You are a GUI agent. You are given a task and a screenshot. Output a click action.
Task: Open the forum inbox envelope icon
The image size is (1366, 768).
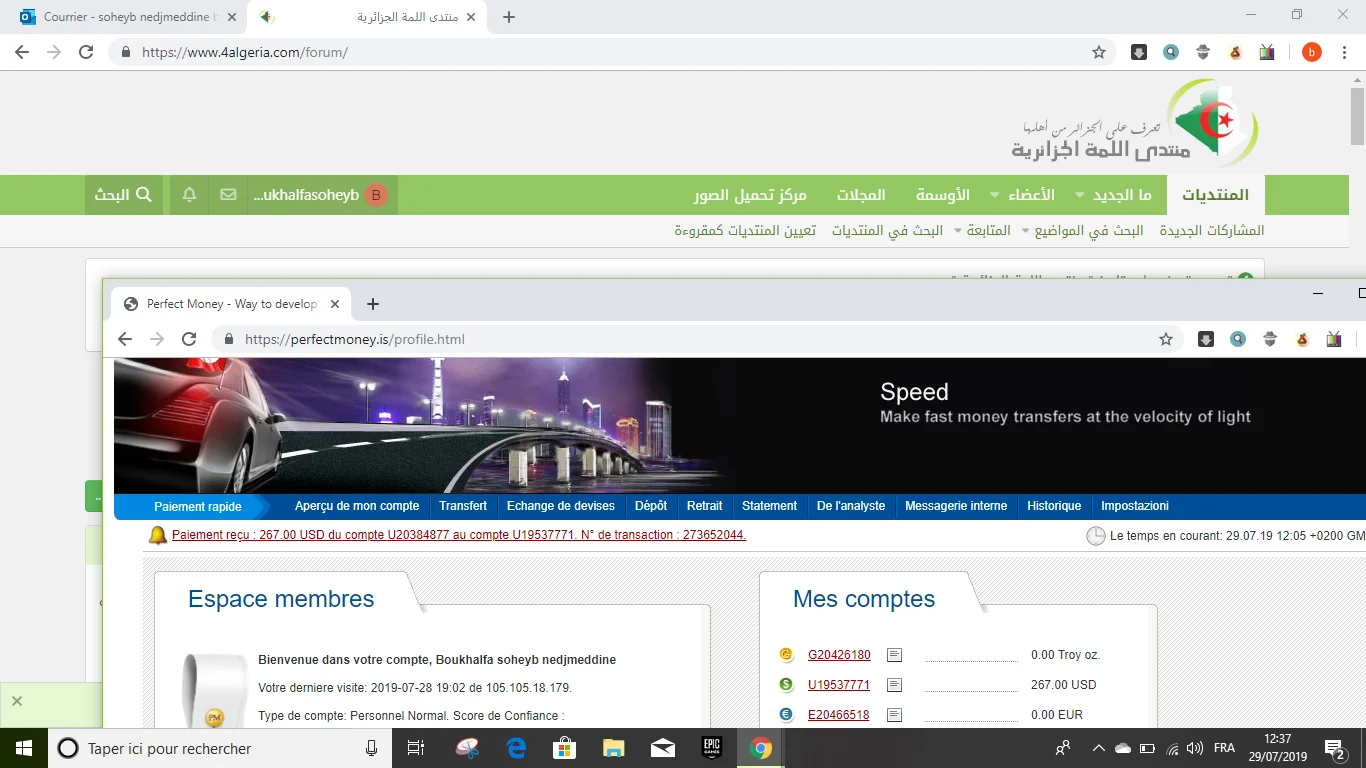point(228,195)
